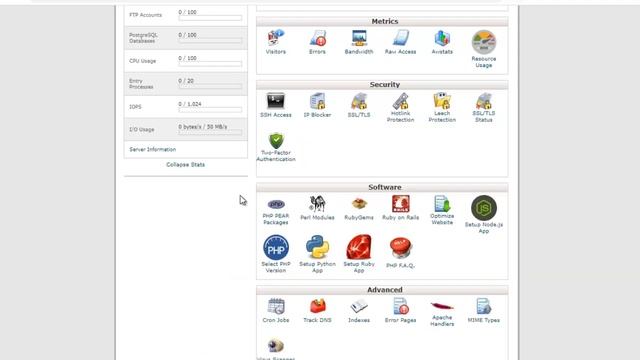Click the IOPS progress bar
Screen dimensions: 640x360
click(210, 110)
